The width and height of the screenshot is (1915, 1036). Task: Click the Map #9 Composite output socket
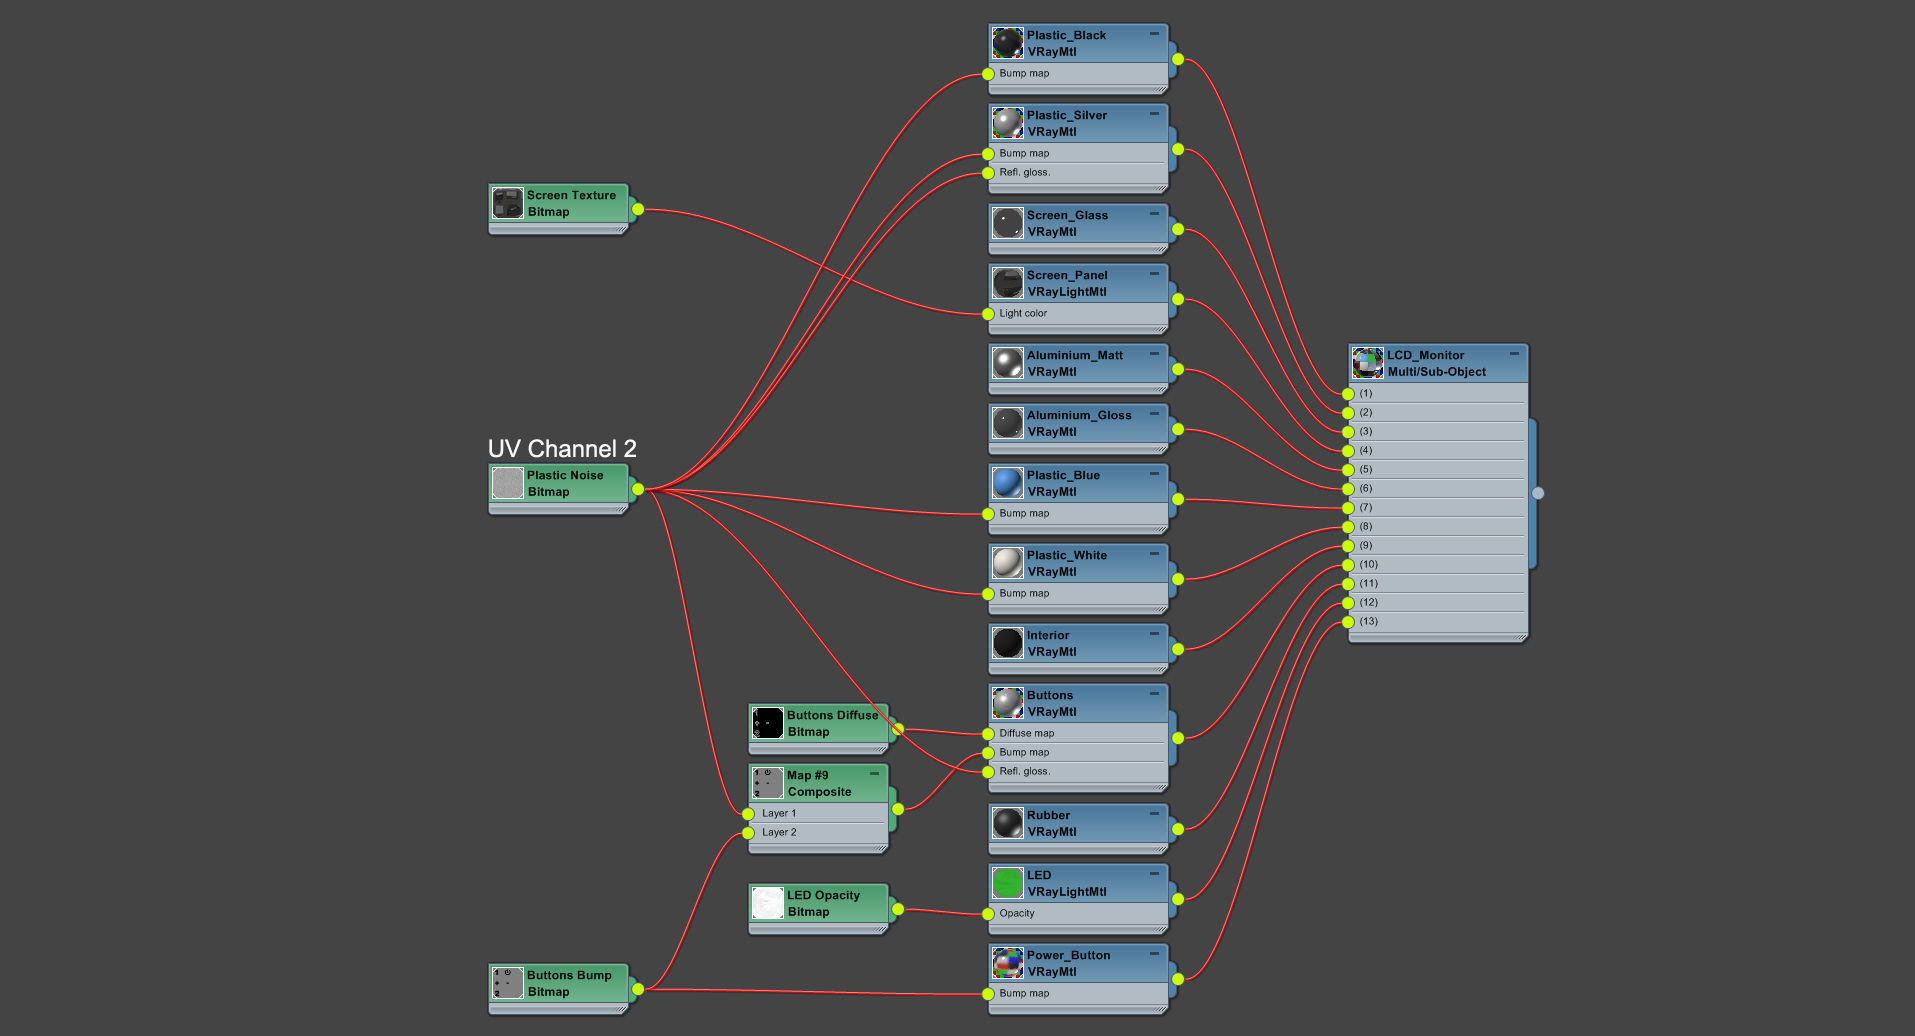pos(898,809)
